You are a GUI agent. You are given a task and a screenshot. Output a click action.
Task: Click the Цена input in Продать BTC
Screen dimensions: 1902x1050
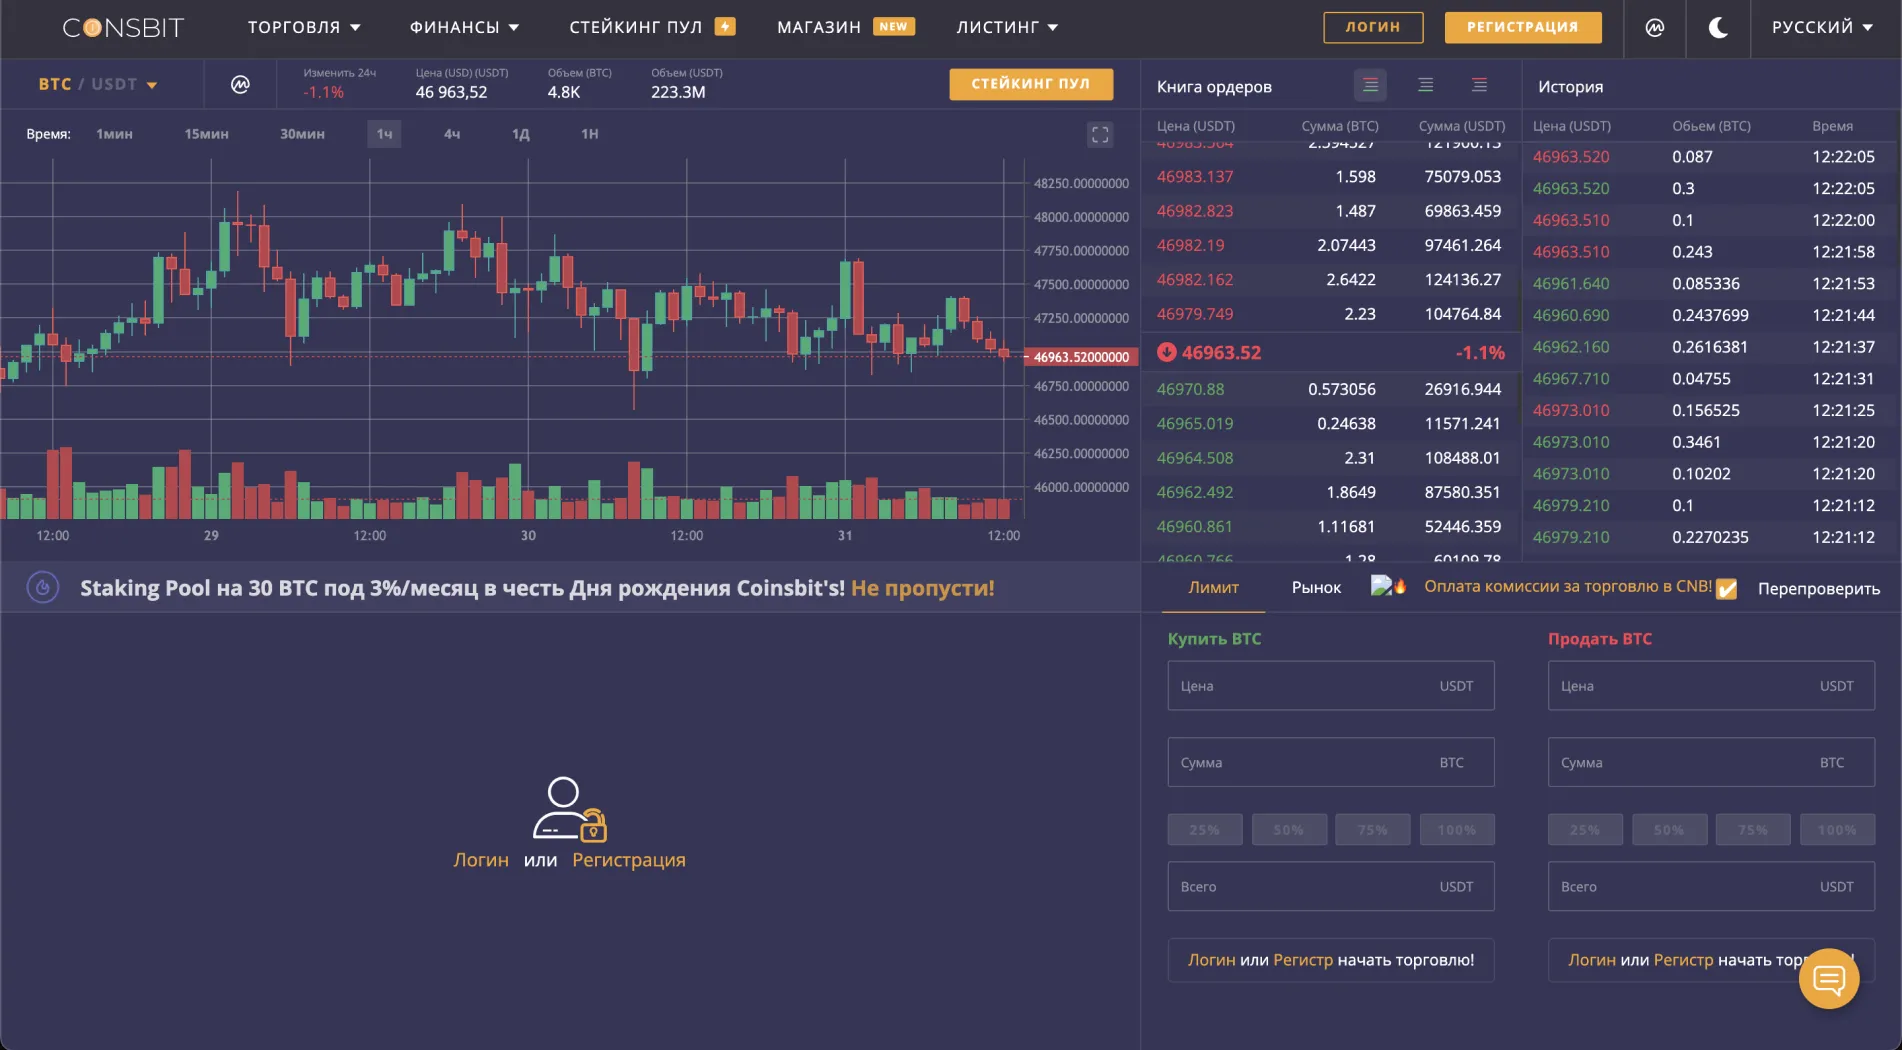pos(1711,686)
